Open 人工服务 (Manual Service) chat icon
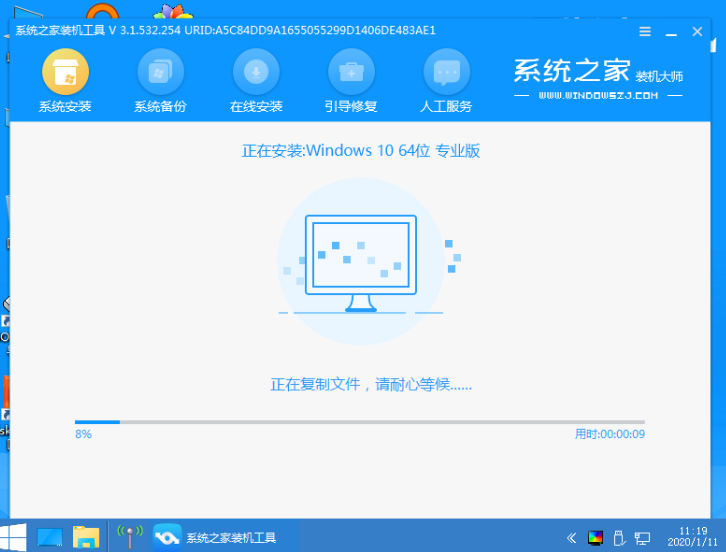726x552 pixels. click(447, 72)
